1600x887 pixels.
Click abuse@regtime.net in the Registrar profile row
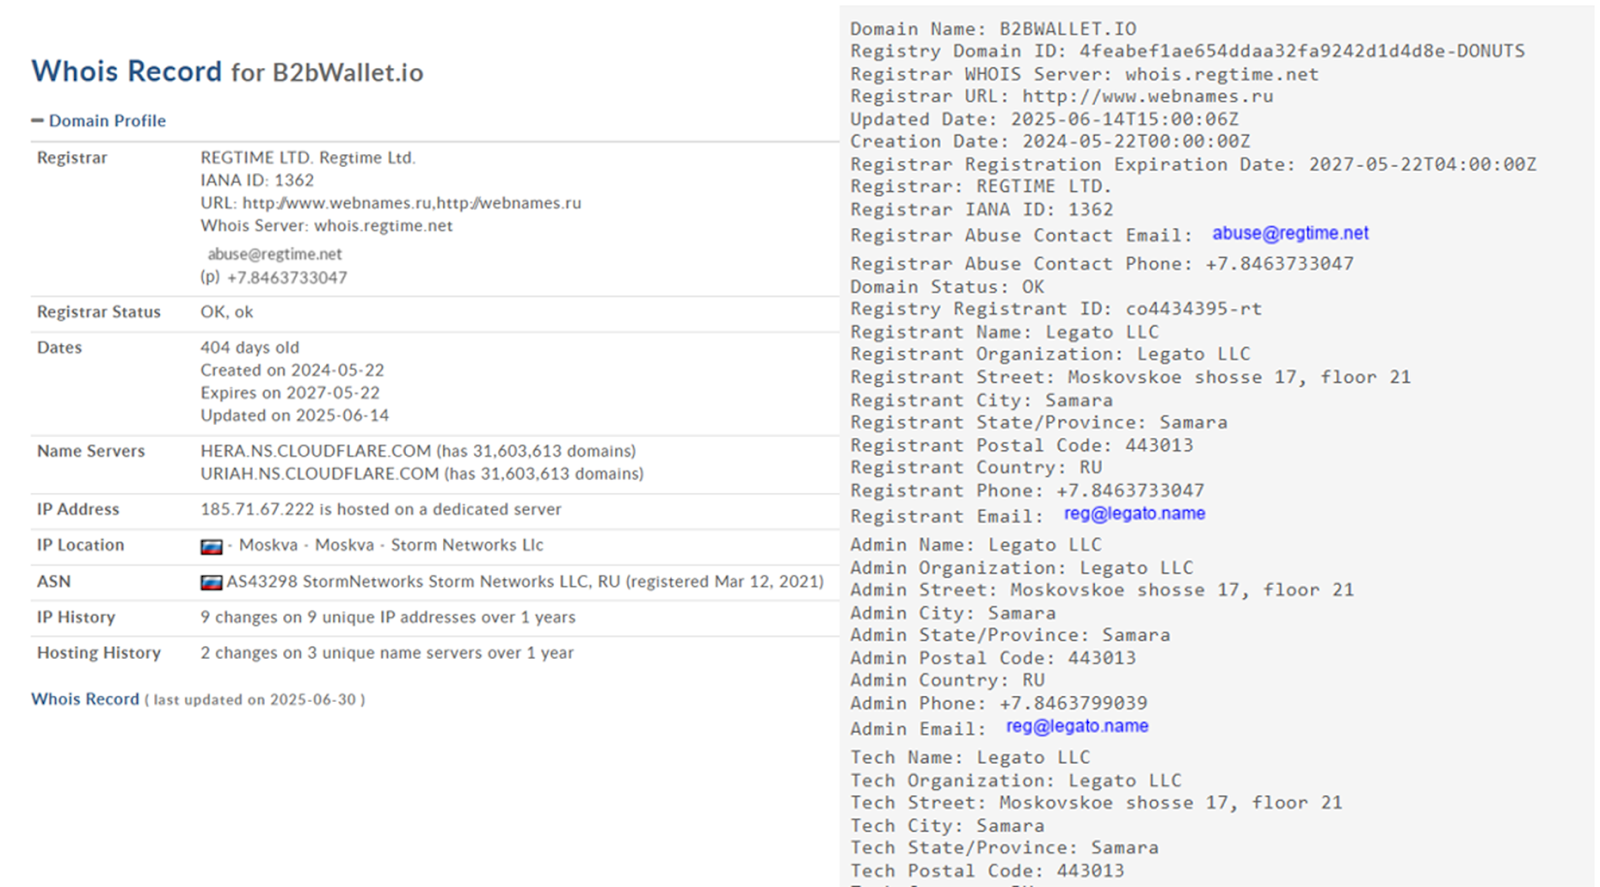pos(275,254)
